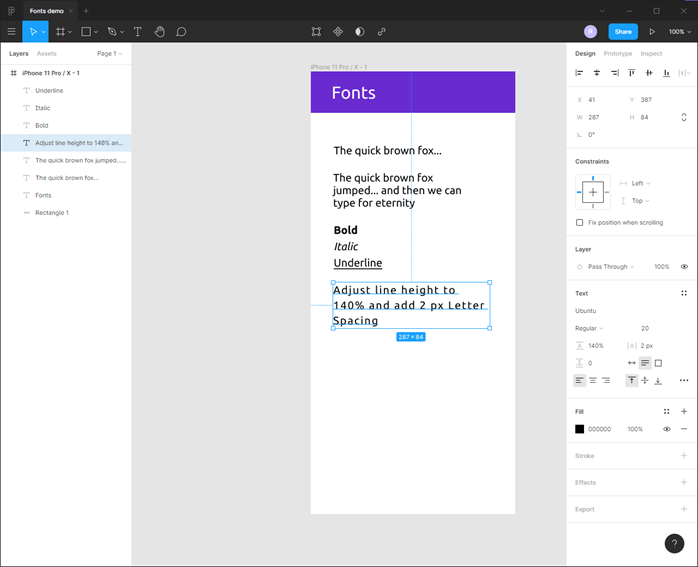Toggle layer visibility eye icon
Image resolution: width=698 pixels, height=567 pixels.
coord(684,267)
